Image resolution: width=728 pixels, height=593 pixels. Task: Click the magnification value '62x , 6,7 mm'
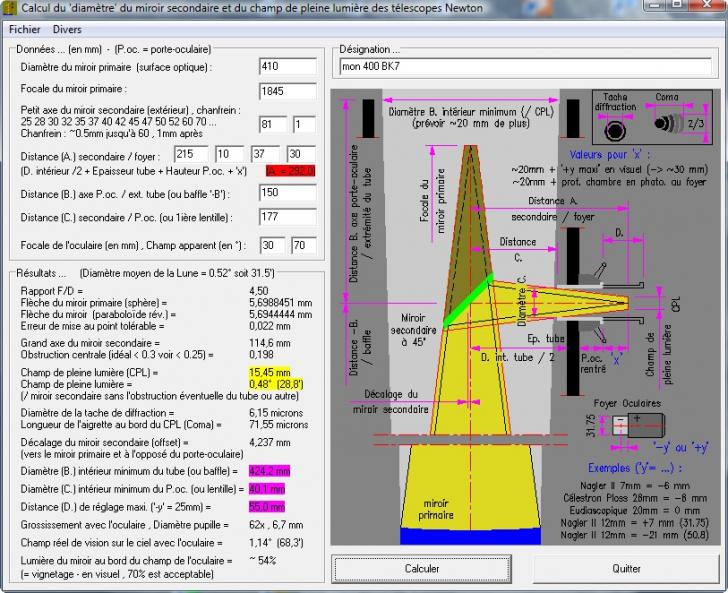[x=276, y=525]
